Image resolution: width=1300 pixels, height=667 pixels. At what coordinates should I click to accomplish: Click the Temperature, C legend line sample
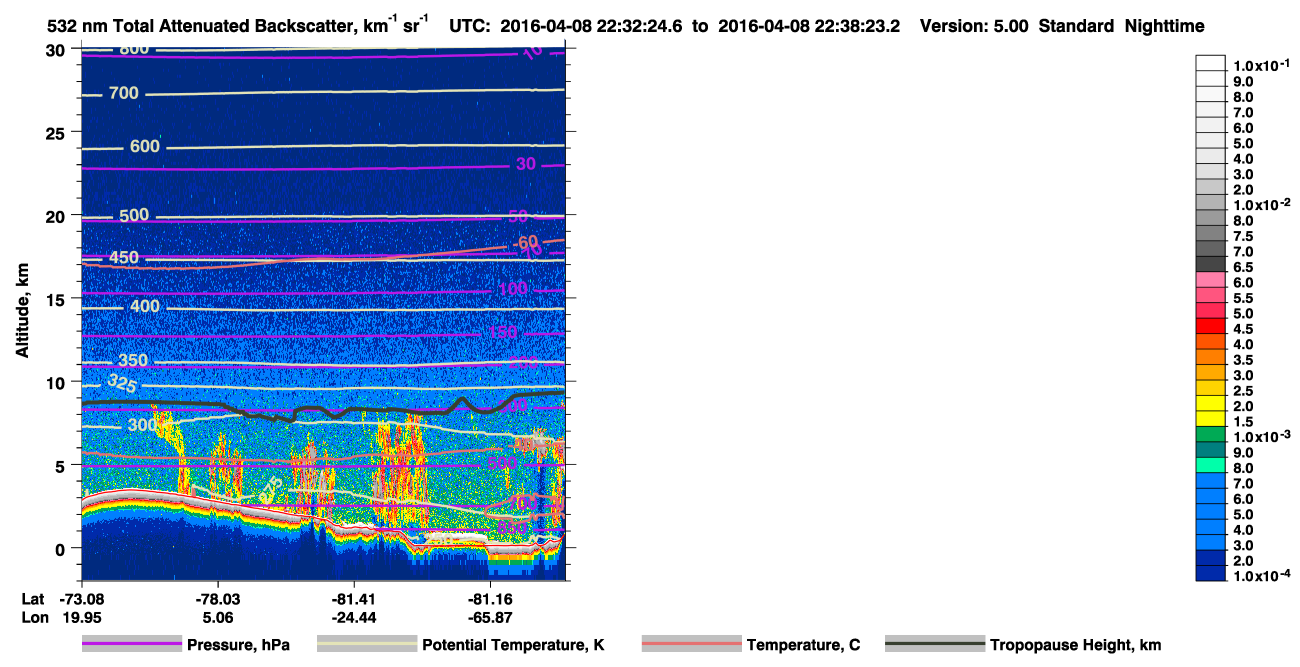691,645
